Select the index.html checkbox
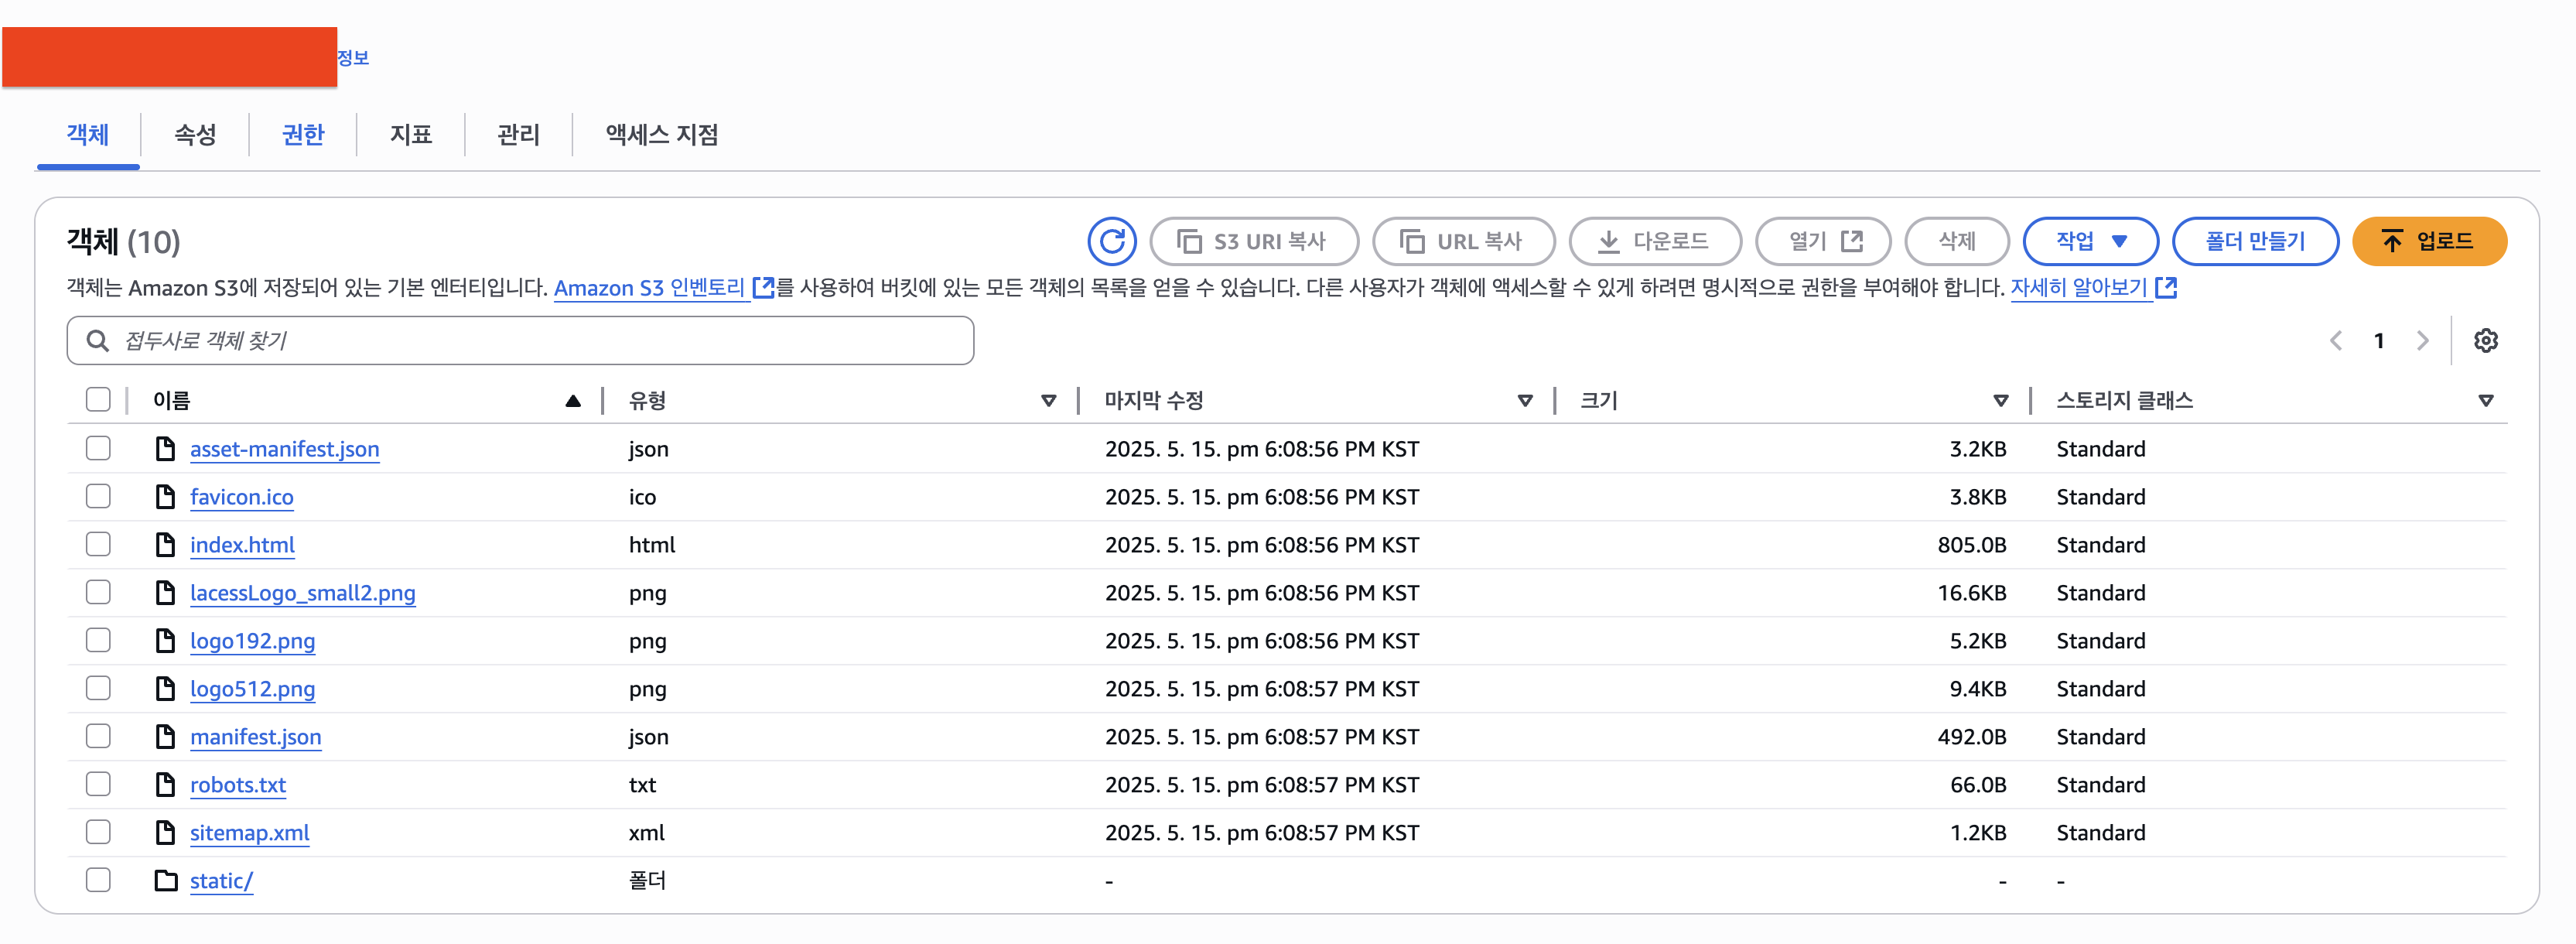This screenshot has height=944, width=2576. pyautogui.click(x=98, y=544)
